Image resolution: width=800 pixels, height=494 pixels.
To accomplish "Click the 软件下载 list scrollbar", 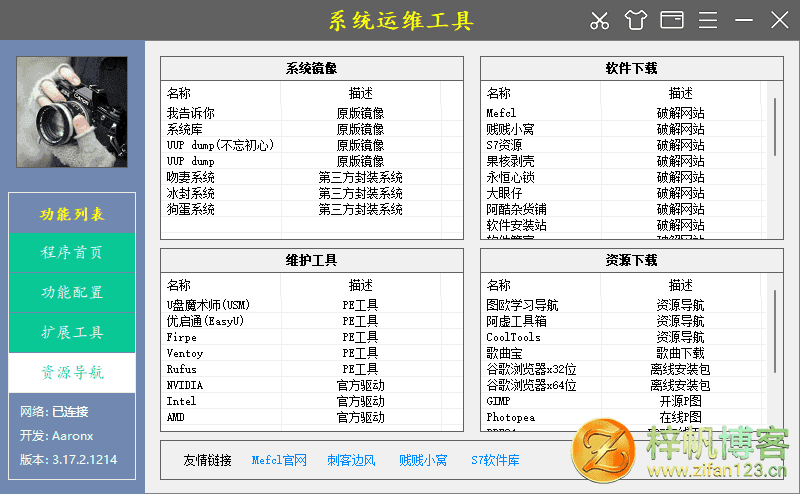I will tap(775, 127).
